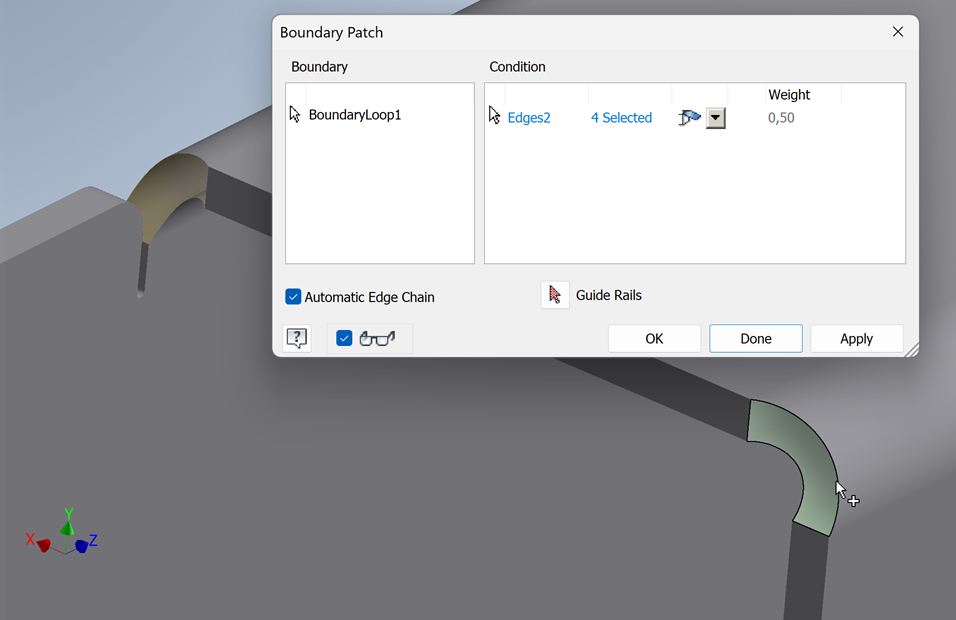
Task: Click the Edges2 link
Action: pyautogui.click(x=528, y=117)
